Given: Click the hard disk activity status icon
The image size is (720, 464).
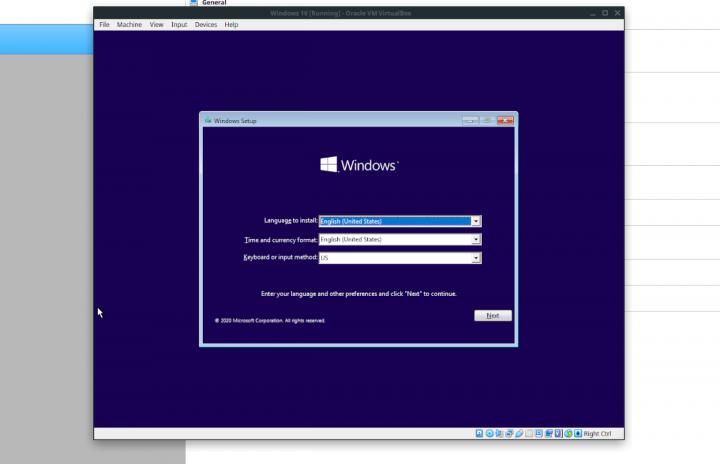Looking at the screenshot, I should point(479,433).
